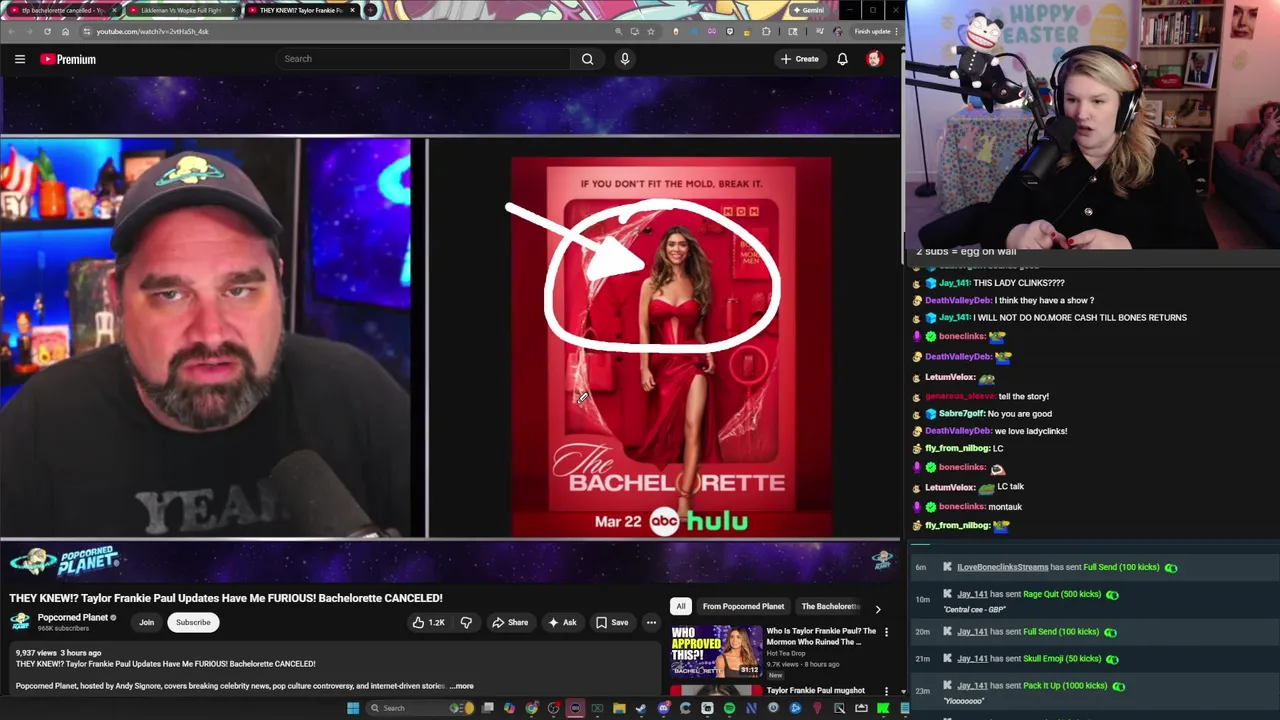Open the Windows Start menu

click(353, 708)
